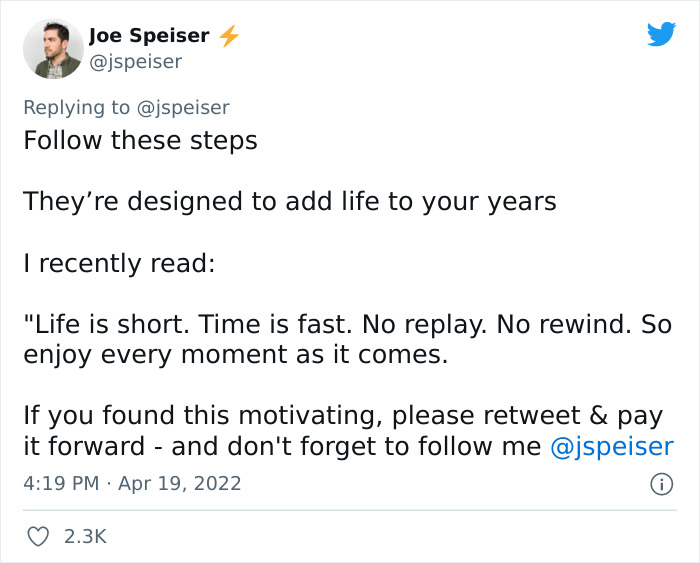Click the Joe Speiser display name
The height and width of the screenshot is (563, 700).
coord(149,36)
